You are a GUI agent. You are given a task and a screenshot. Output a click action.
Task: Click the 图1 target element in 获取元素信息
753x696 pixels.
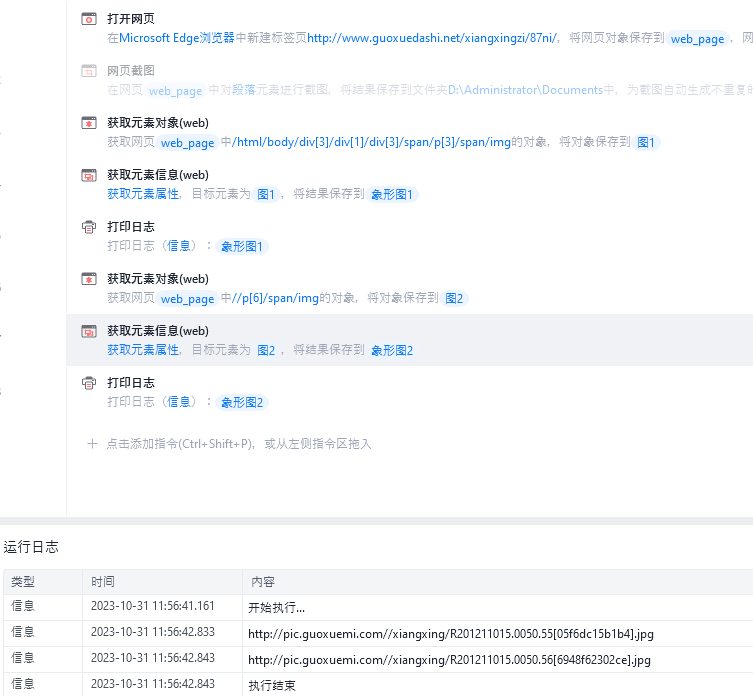(x=266, y=195)
